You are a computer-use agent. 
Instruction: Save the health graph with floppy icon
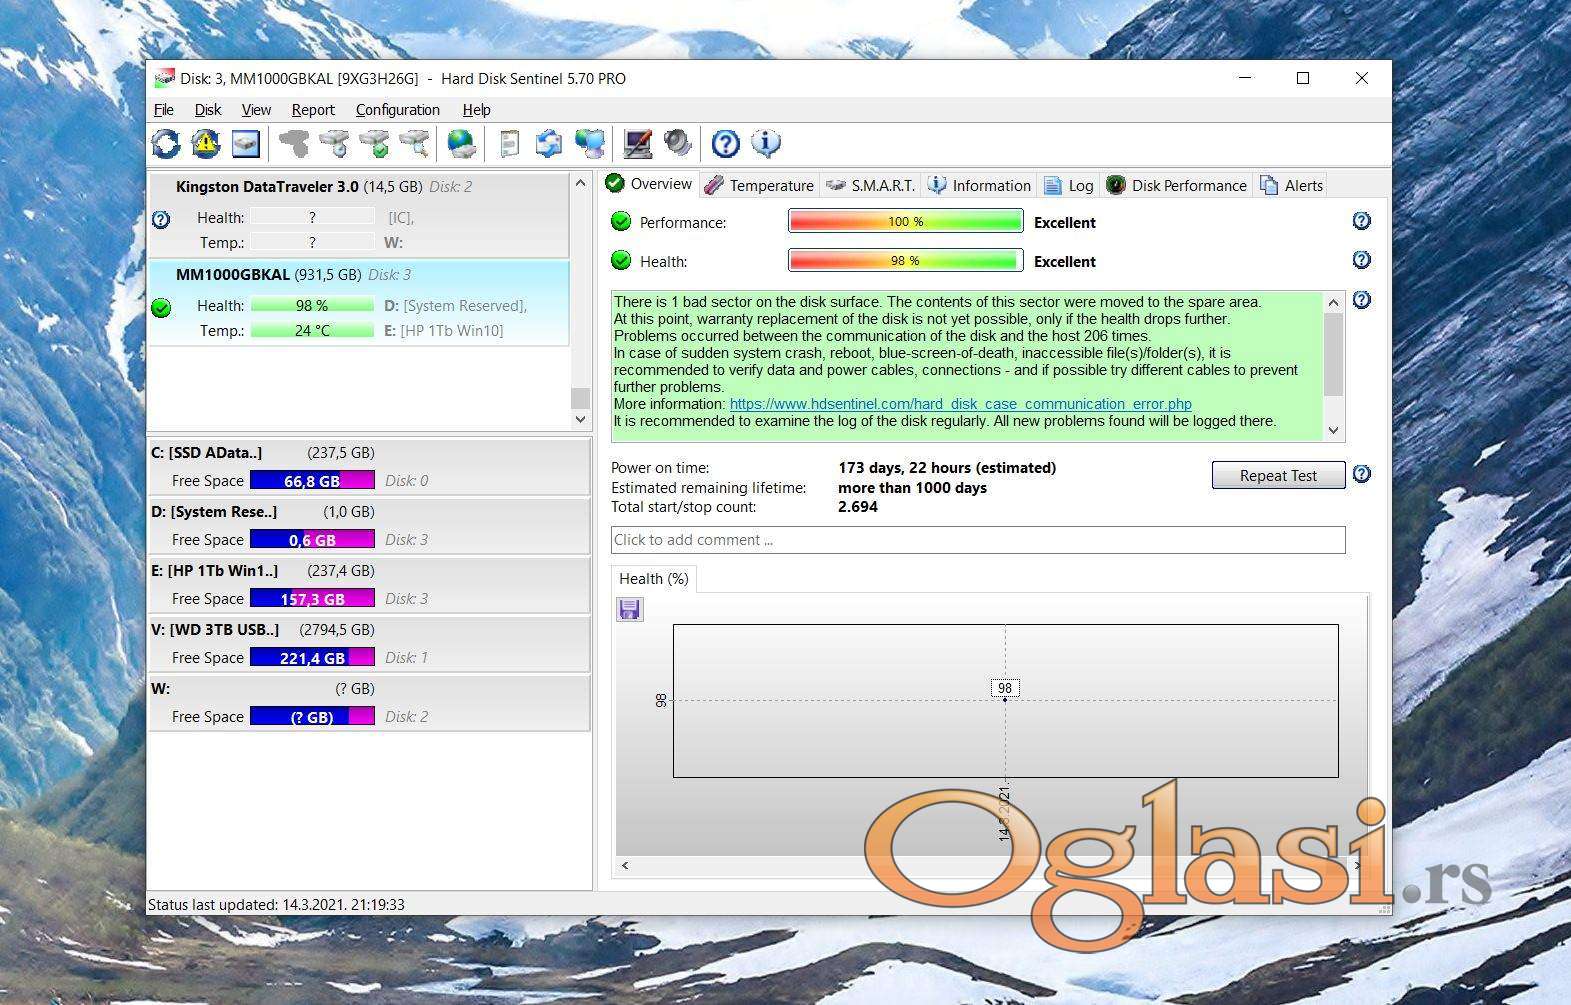(629, 609)
